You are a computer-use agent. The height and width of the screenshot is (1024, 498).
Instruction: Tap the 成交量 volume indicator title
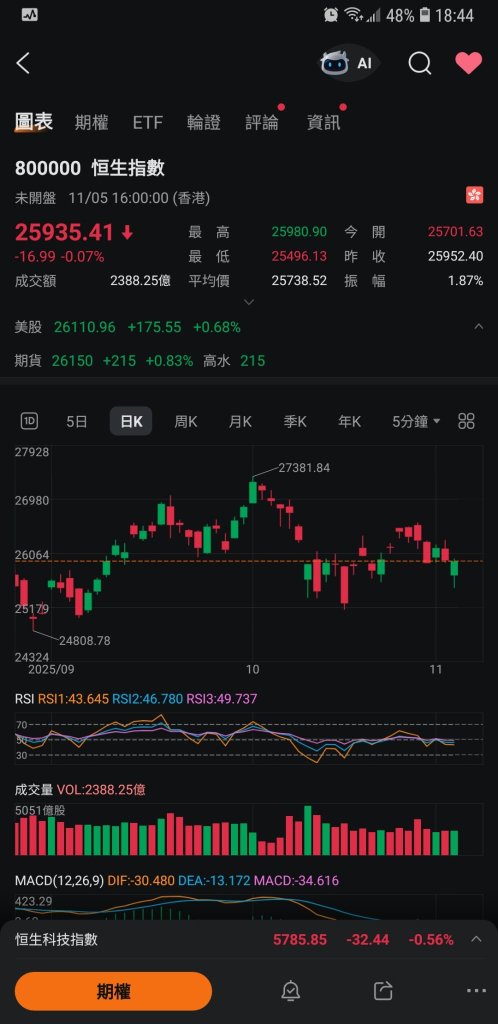34,790
